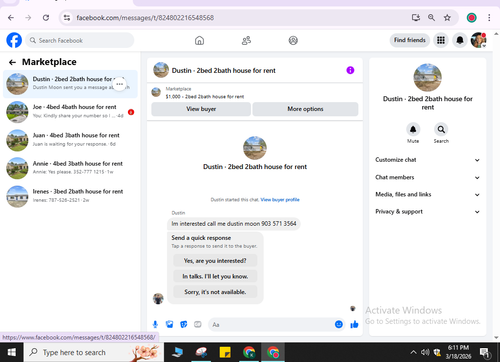Bookmark this page with star icon
This screenshot has height=362, width=500.
tap(447, 18)
